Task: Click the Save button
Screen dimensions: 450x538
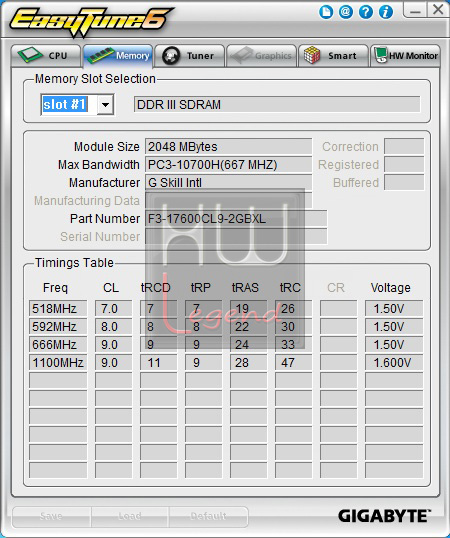Action: 51,516
